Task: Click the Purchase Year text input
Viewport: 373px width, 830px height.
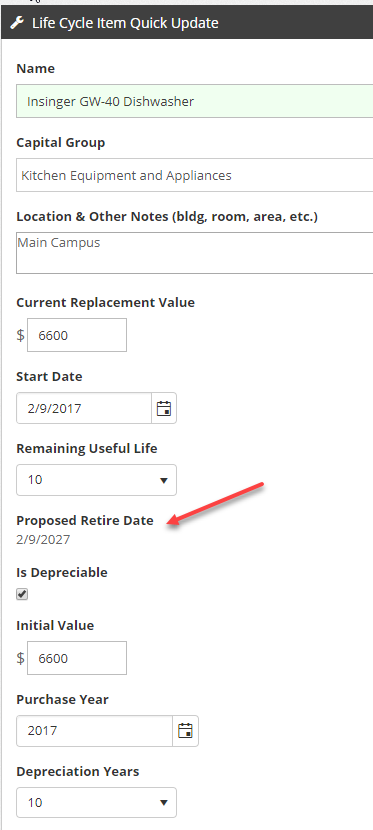Action: pos(95,731)
